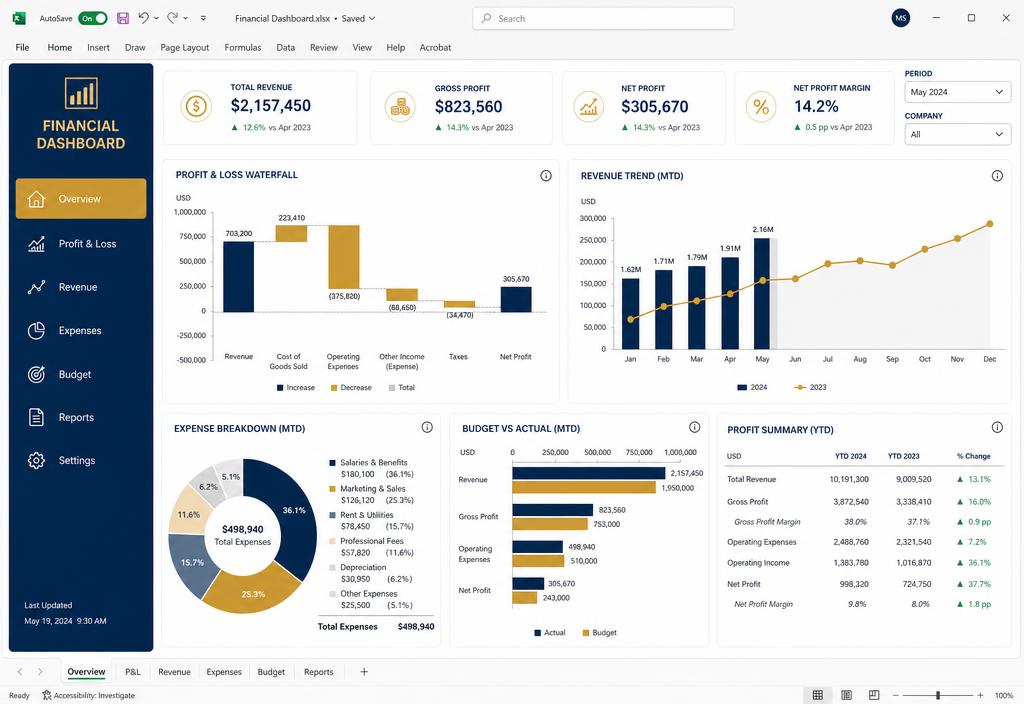Image resolution: width=1024 pixels, height=704 pixels.
Task: Click the Gross Profit coins stack icon
Action: [x=400, y=106]
